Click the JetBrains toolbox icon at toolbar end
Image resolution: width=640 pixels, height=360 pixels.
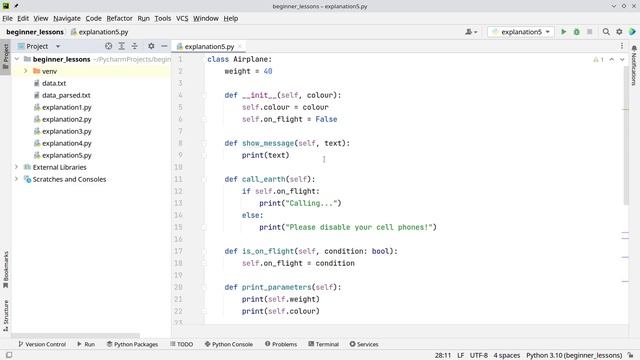pos(632,32)
